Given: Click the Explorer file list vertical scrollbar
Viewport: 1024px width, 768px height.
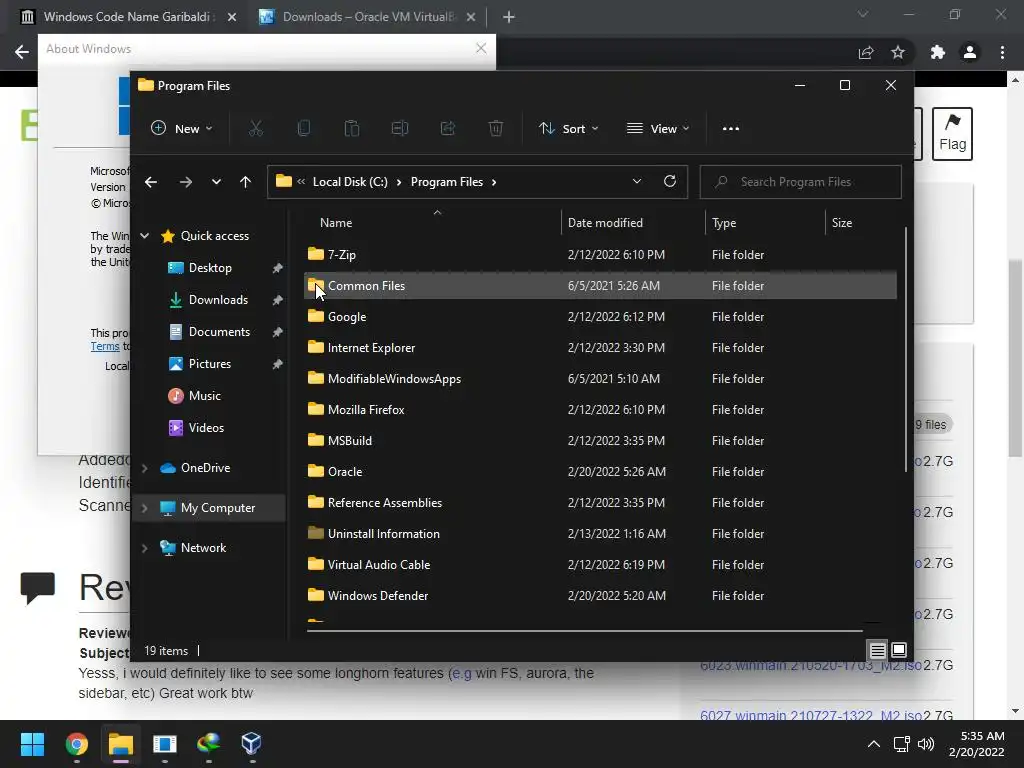Looking at the screenshot, I should coord(905,349).
